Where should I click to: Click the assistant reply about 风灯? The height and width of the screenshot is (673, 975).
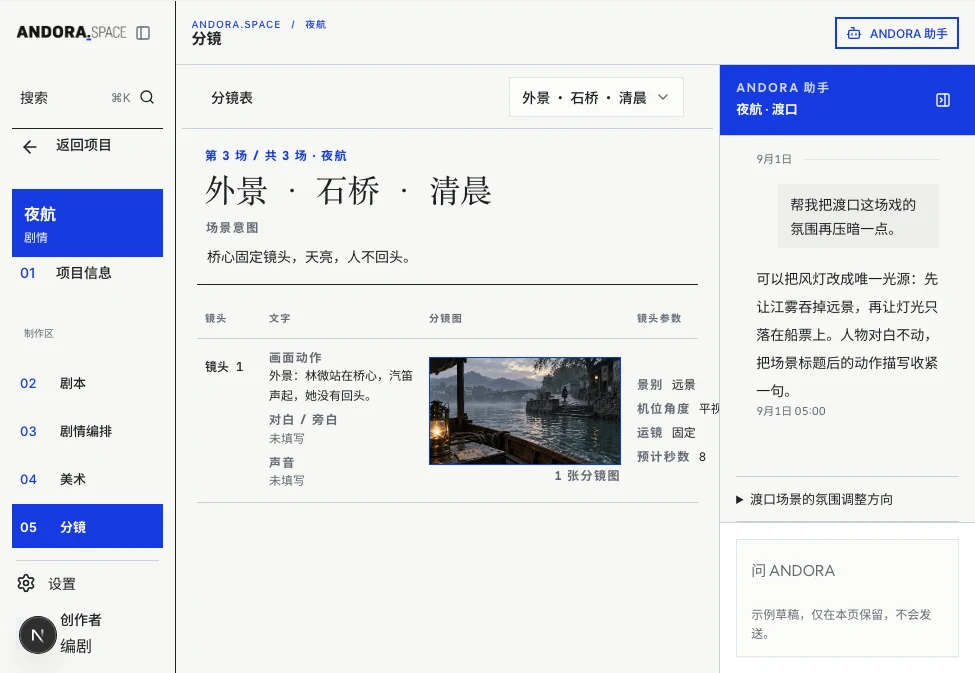(847, 335)
